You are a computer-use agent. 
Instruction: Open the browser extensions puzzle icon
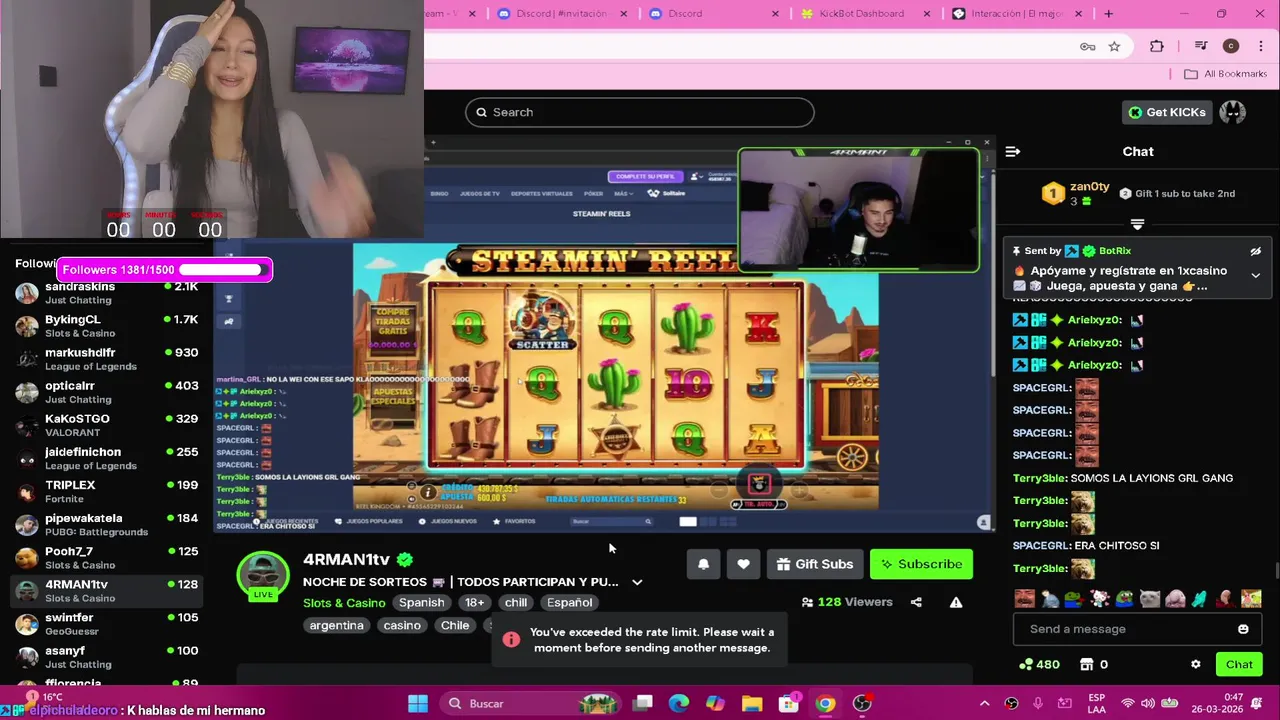(x=1157, y=46)
